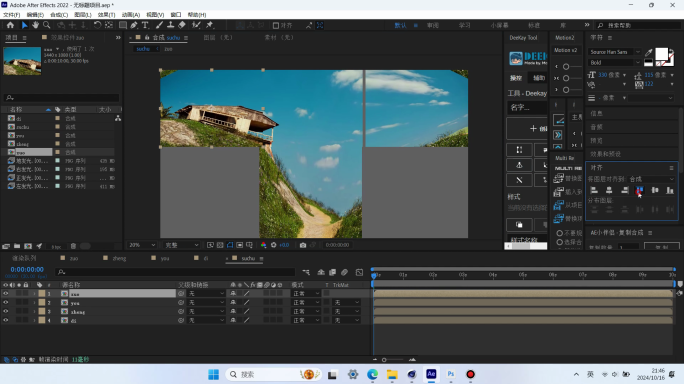This screenshot has height=384, width=684.
Task: Open blend mode dropdown for you layer
Action: (306, 302)
